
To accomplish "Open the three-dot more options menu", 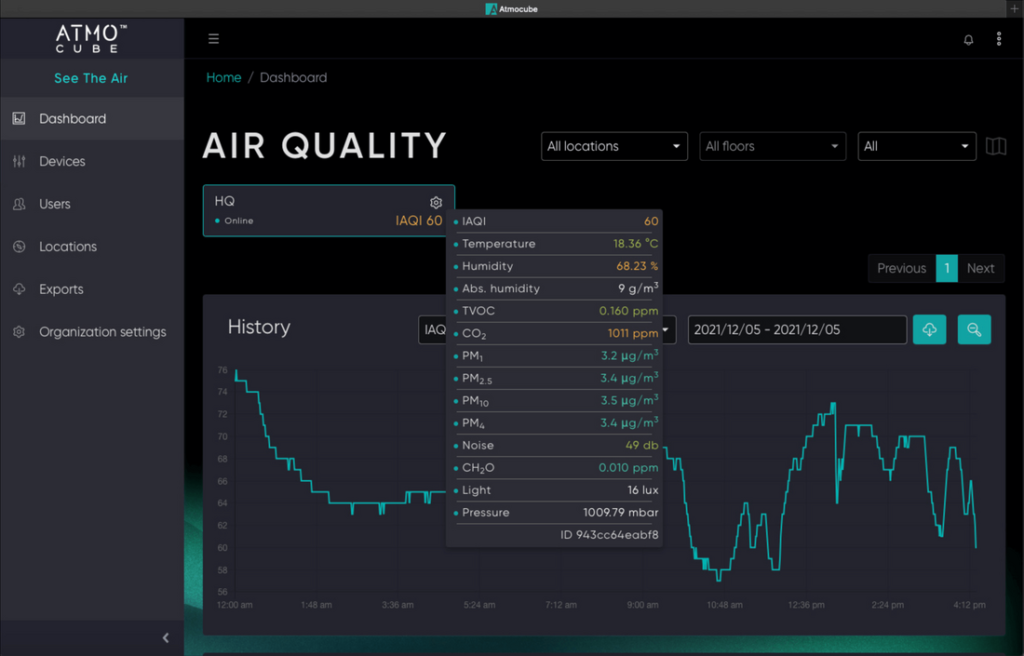I will pos(999,39).
